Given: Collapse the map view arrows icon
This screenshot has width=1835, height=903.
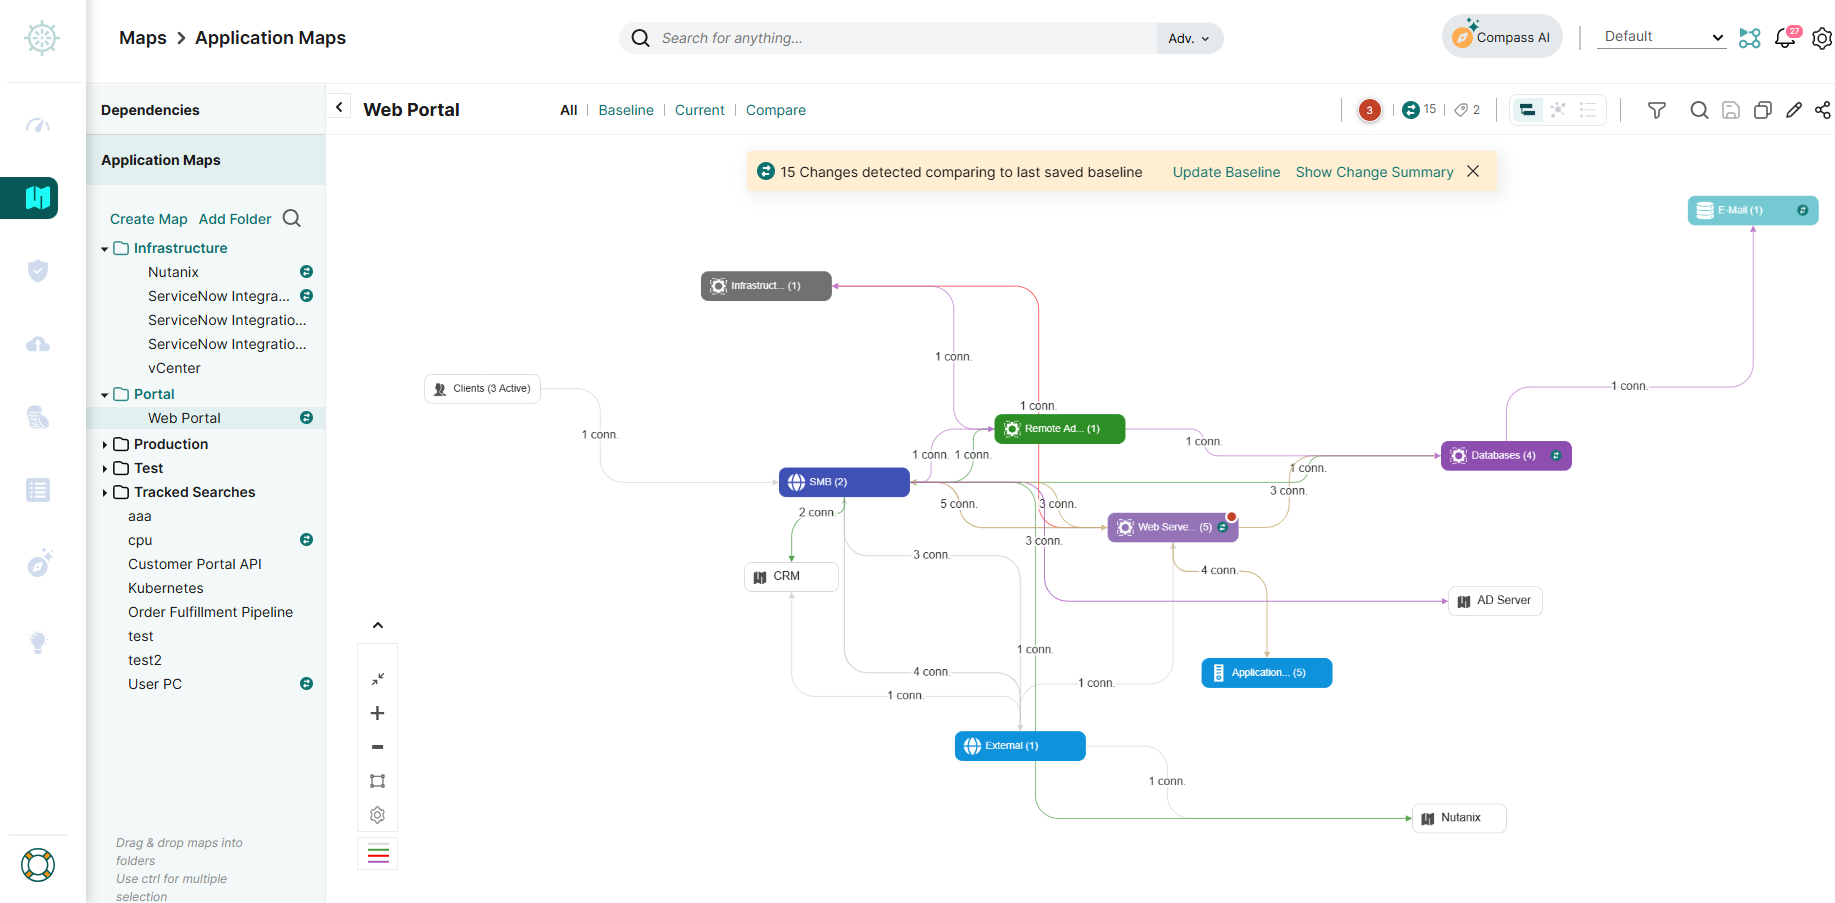Looking at the screenshot, I should tap(377, 679).
